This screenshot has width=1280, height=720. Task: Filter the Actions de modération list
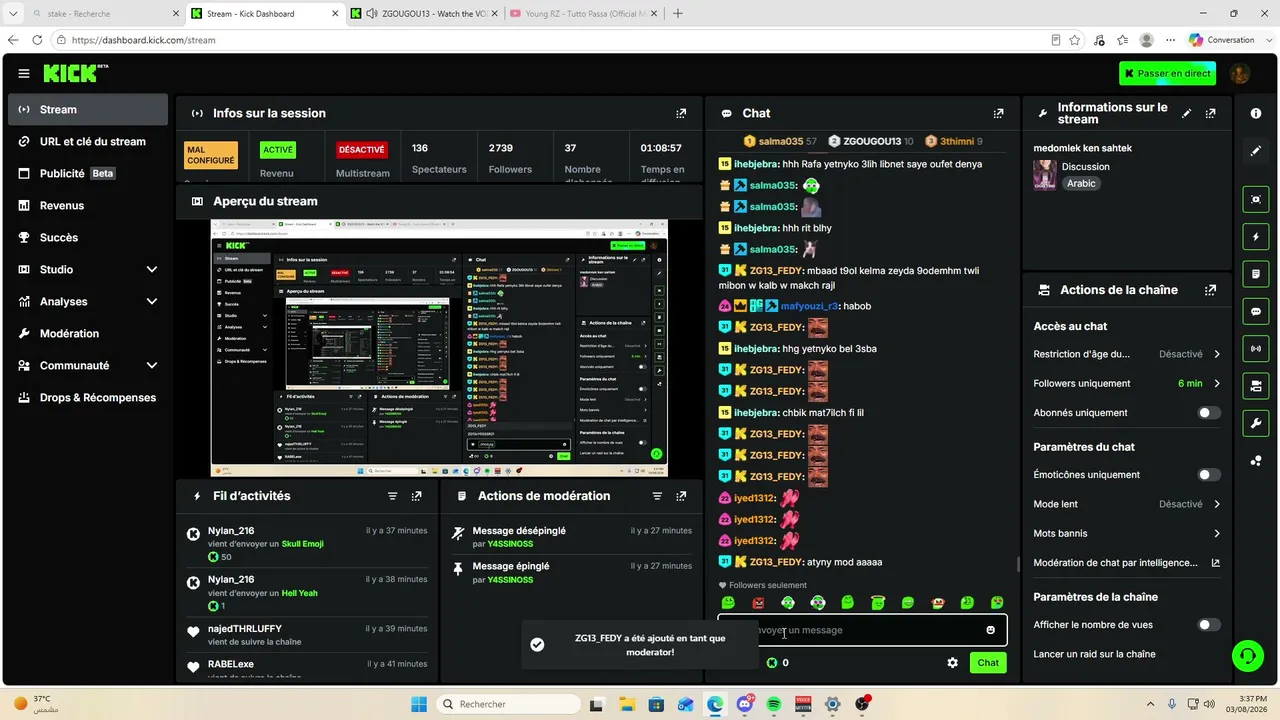pyautogui.click(x=657, y=496)
